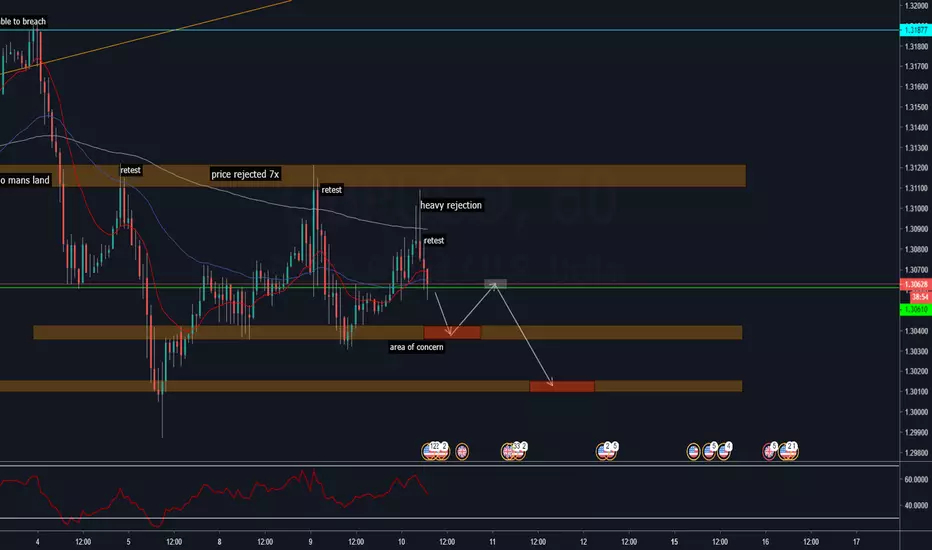Select the 'o mans land' text label
The image size is (932, 550).
[x=25, y=180]
